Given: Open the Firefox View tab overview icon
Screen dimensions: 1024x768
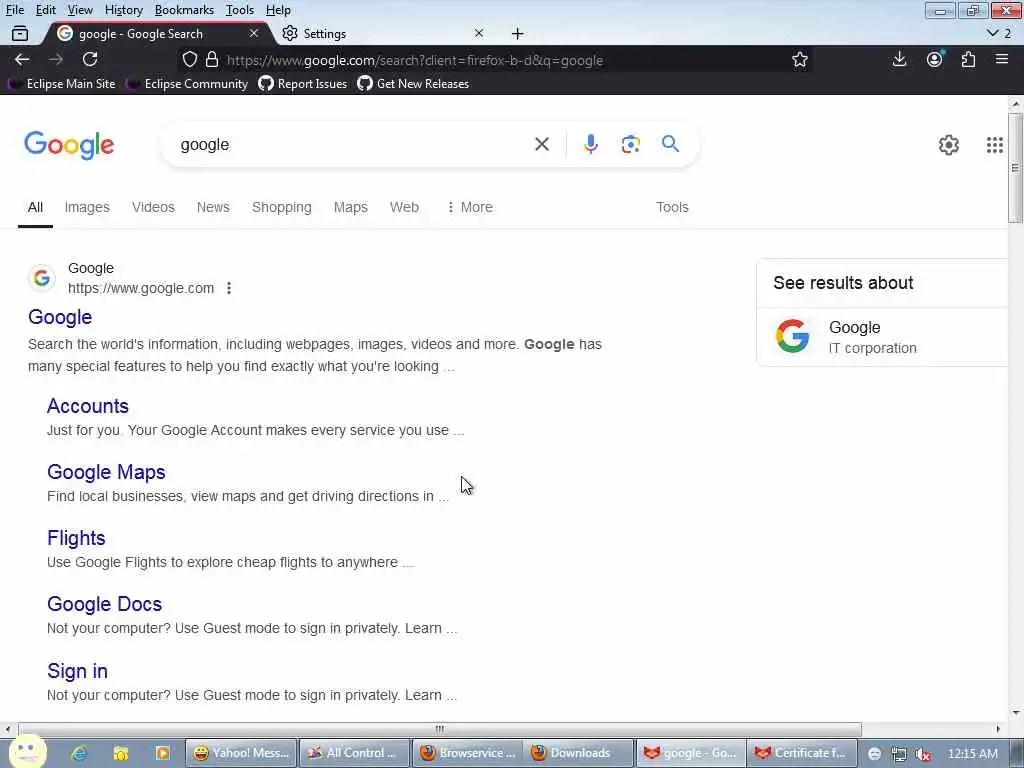Looking at the screenshot, I should point(20,33).
